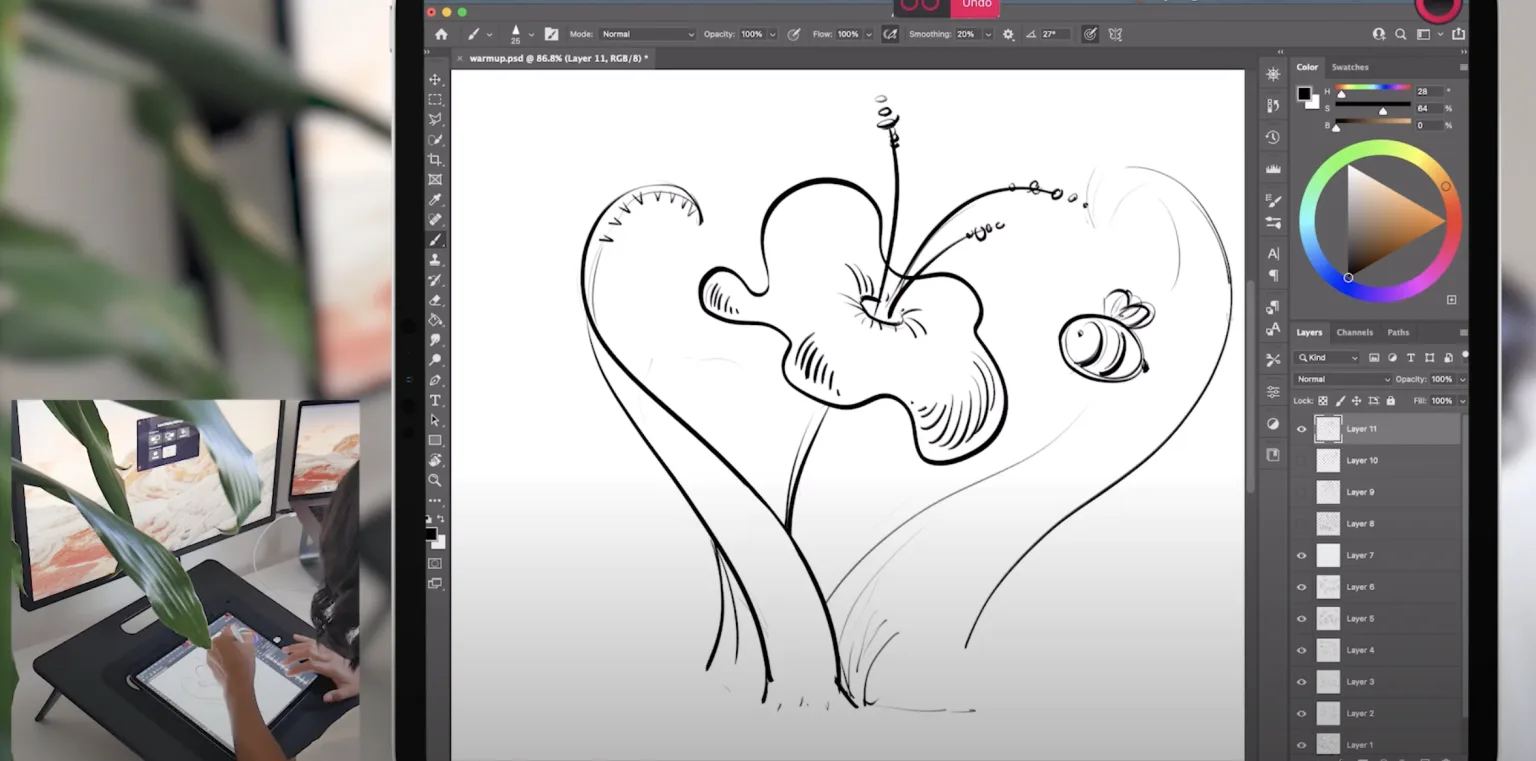Select the Paint Bucket tool
This screenshot has height=761, width=1536.
click(435, 320)
